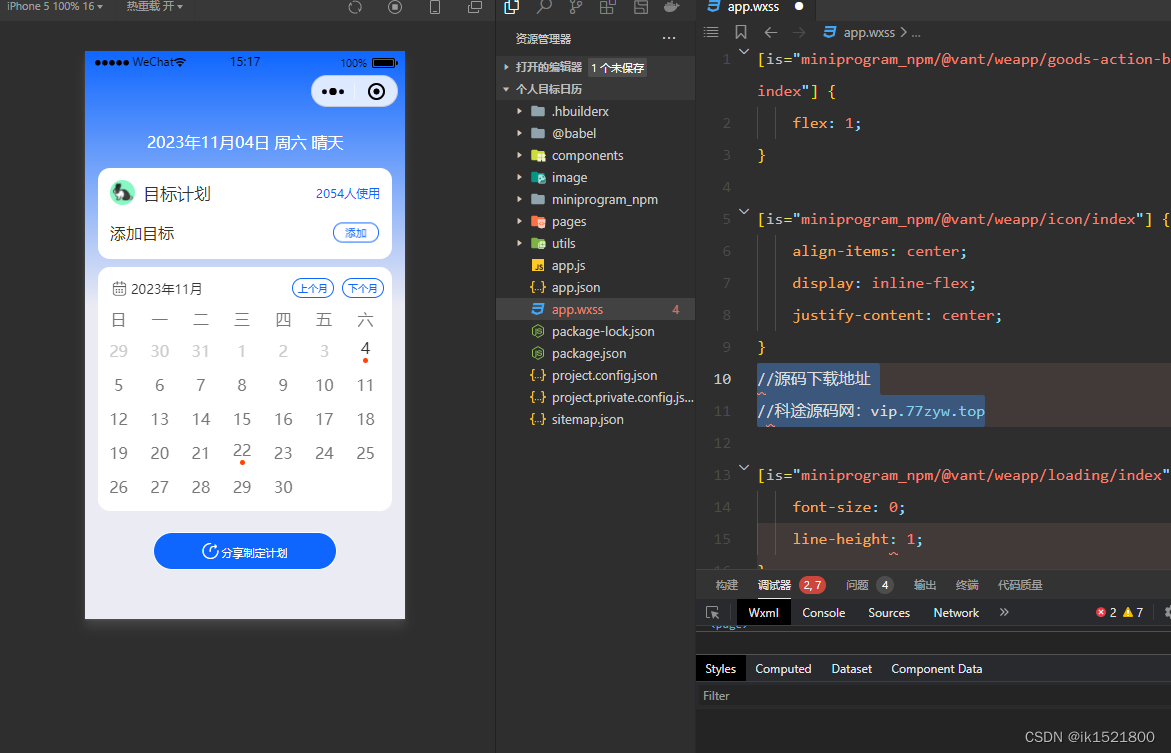1171x753 pixels.
Task: Click the 下个月 next month button
Action: [x=363, y=288]
